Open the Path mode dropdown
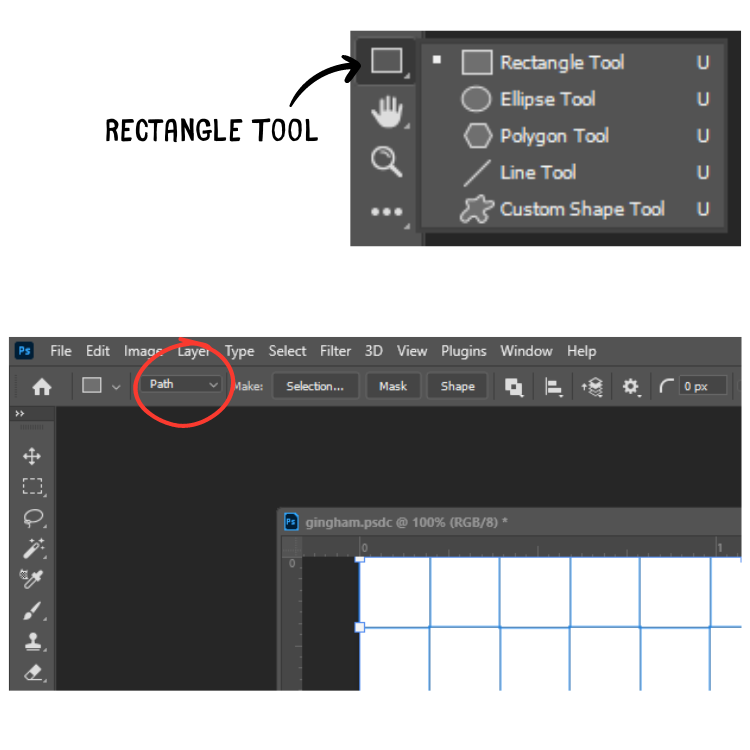 pyautogui.click(x=182, y=385)
